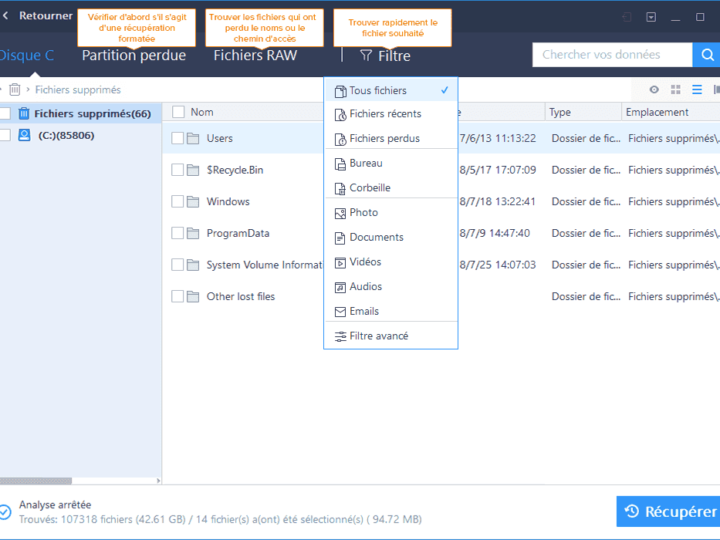The width and height of the screenshot is (720, 540).
Task: Click the Analyse arrêtée status text
Action: pyautogui.click(x=55, y=505)
